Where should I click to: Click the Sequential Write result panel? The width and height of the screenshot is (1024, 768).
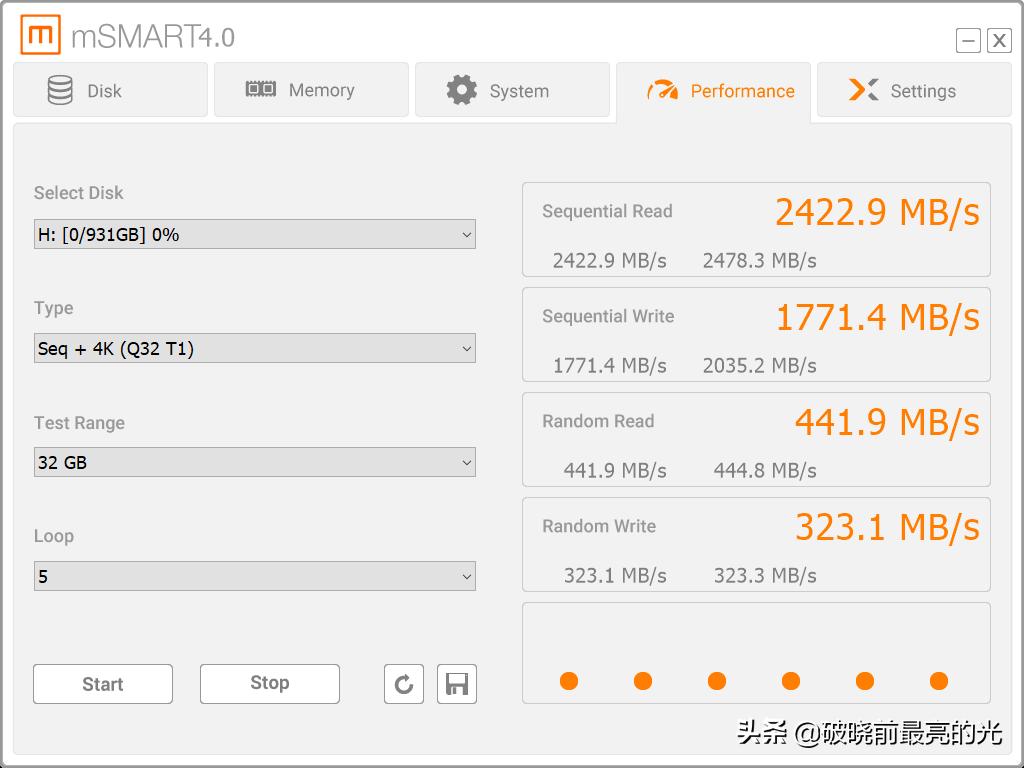(756, 335)
